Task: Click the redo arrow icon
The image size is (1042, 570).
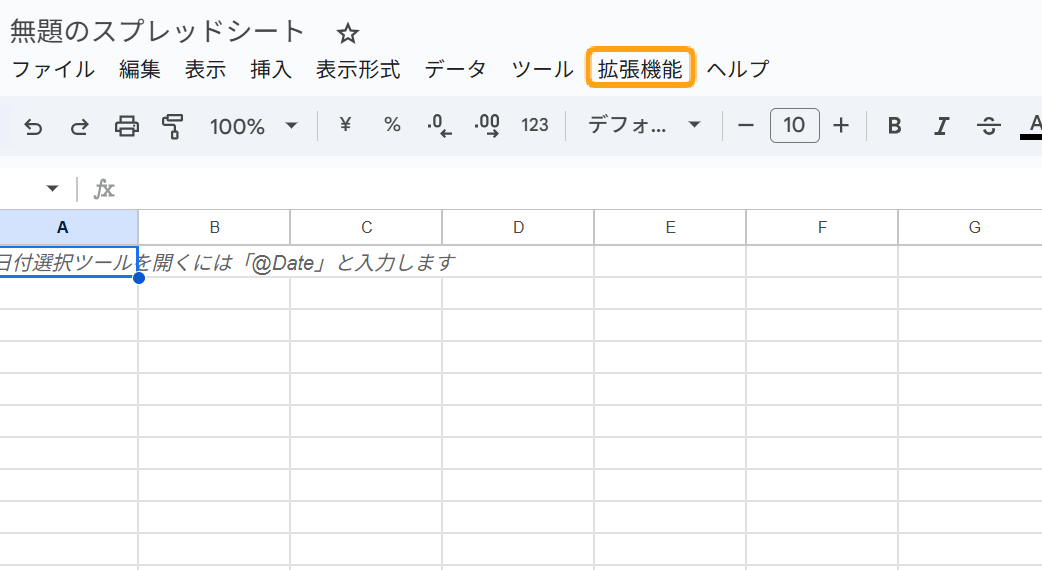Action: point(80,126)
